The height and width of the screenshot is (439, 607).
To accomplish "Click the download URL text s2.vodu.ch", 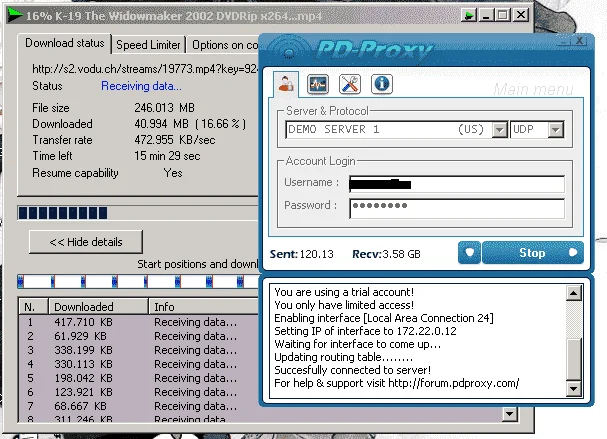I will click(145, 69).
